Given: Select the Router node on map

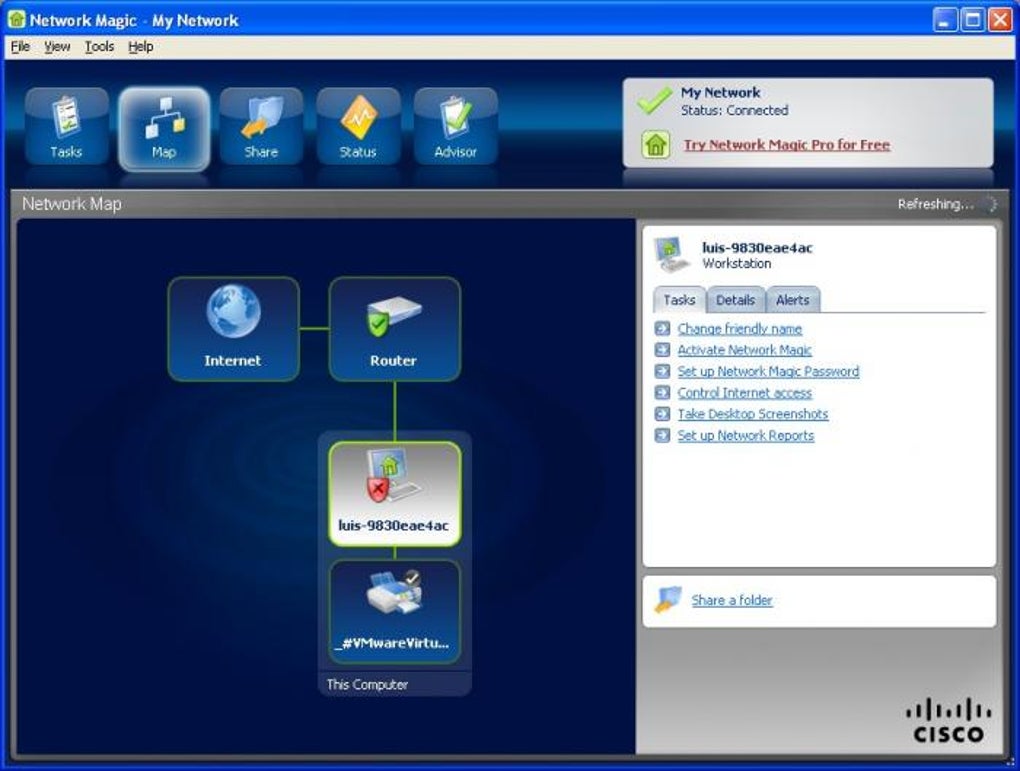Looking at the screenshot, I should (x=395, y=329).
